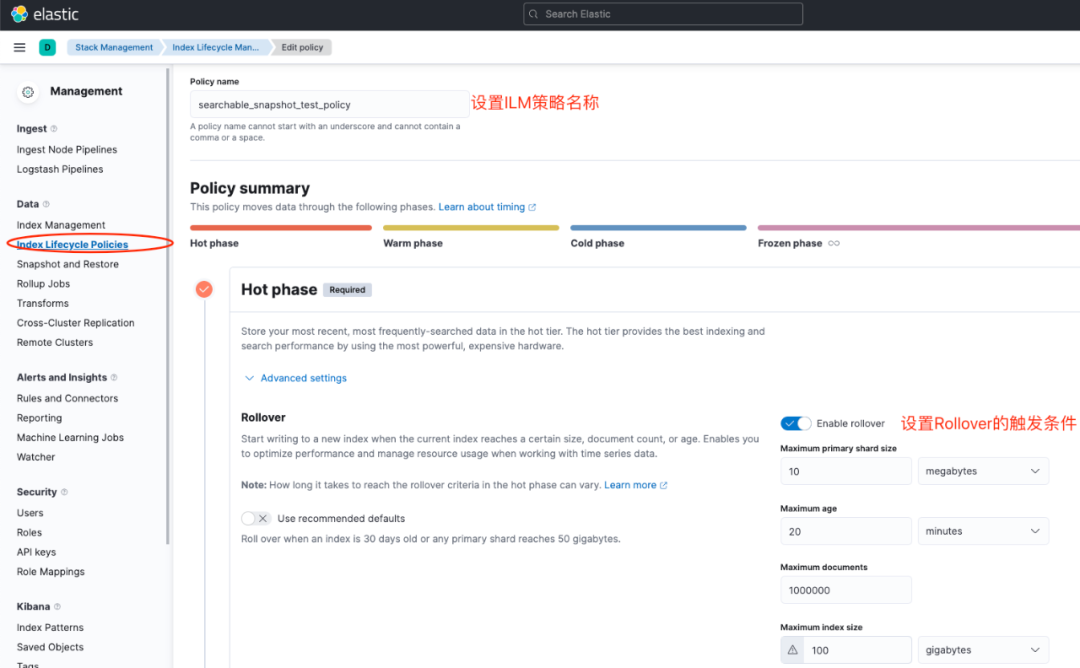This screenshot has height=668, width=1080.
Task: Click the Policy name input field
Action: 329,104
